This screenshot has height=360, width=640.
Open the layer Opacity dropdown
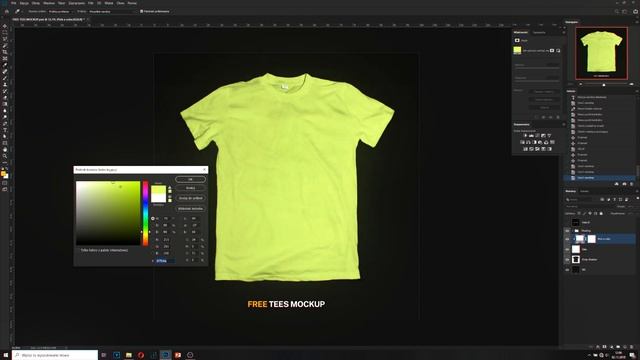click(x=632, y=207)
